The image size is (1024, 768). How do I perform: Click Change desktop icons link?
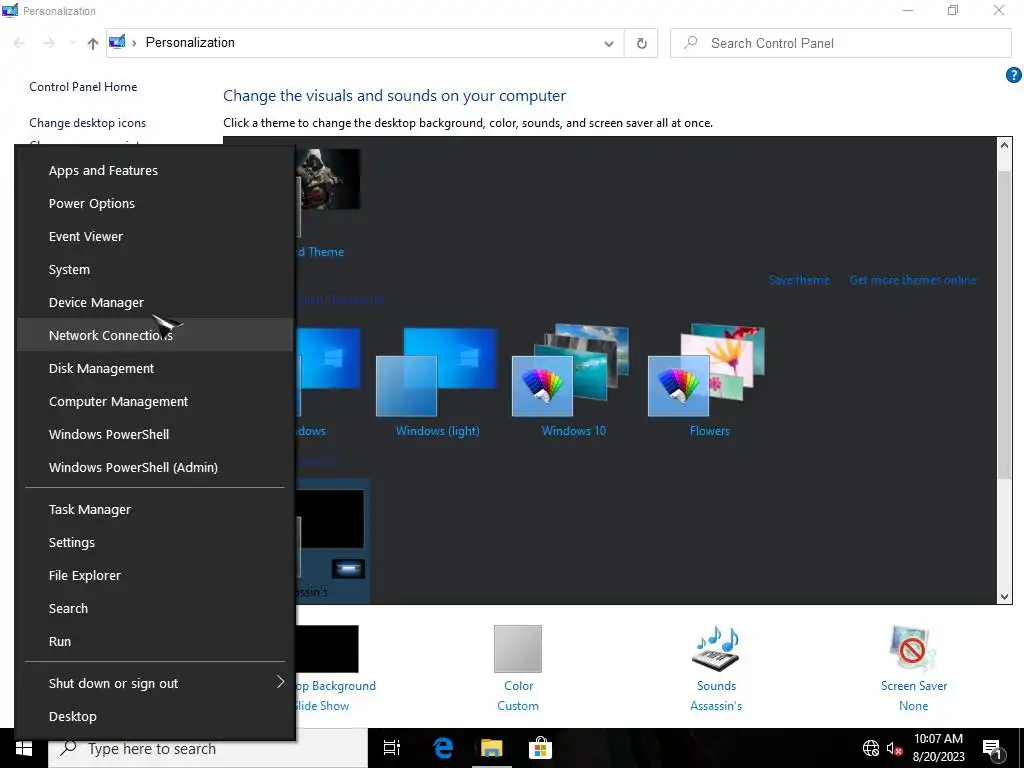[x=88, y=123]
